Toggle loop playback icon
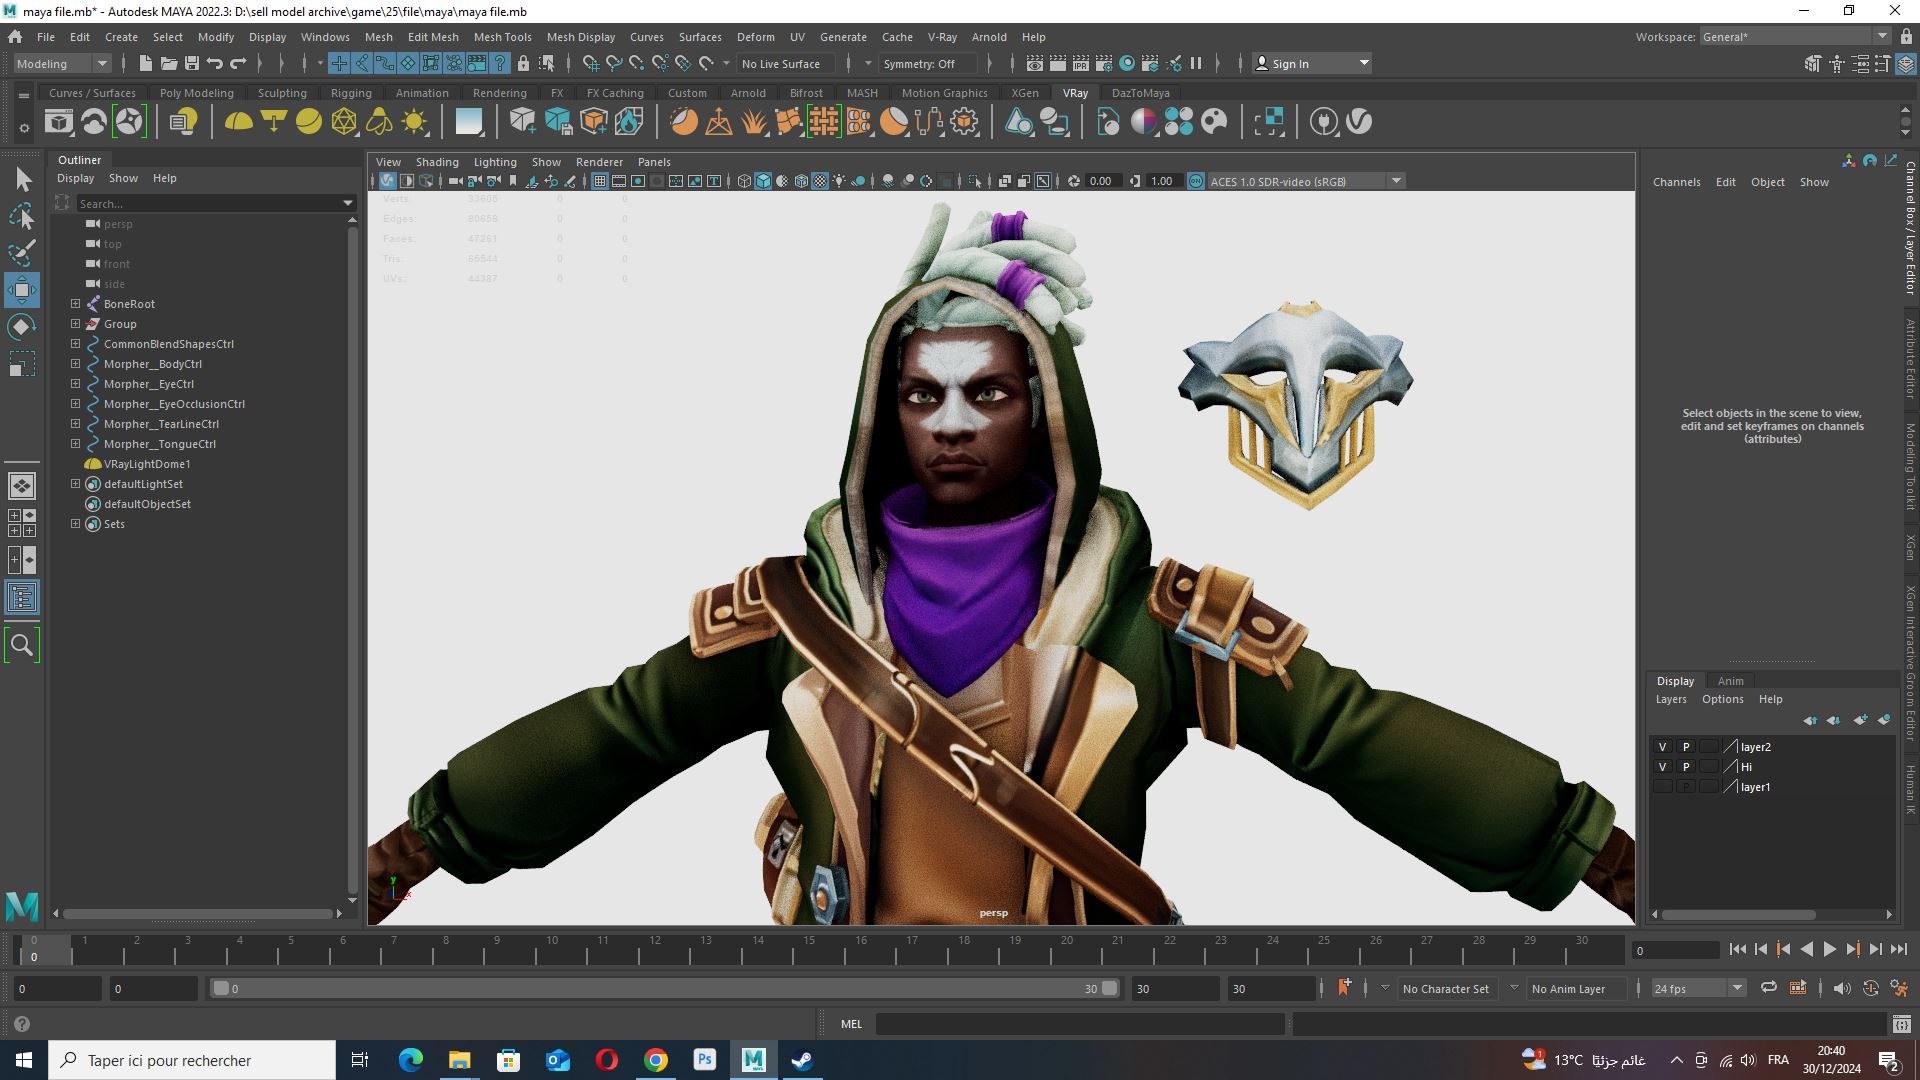 pyautogui.click(x=1769, y=988)
